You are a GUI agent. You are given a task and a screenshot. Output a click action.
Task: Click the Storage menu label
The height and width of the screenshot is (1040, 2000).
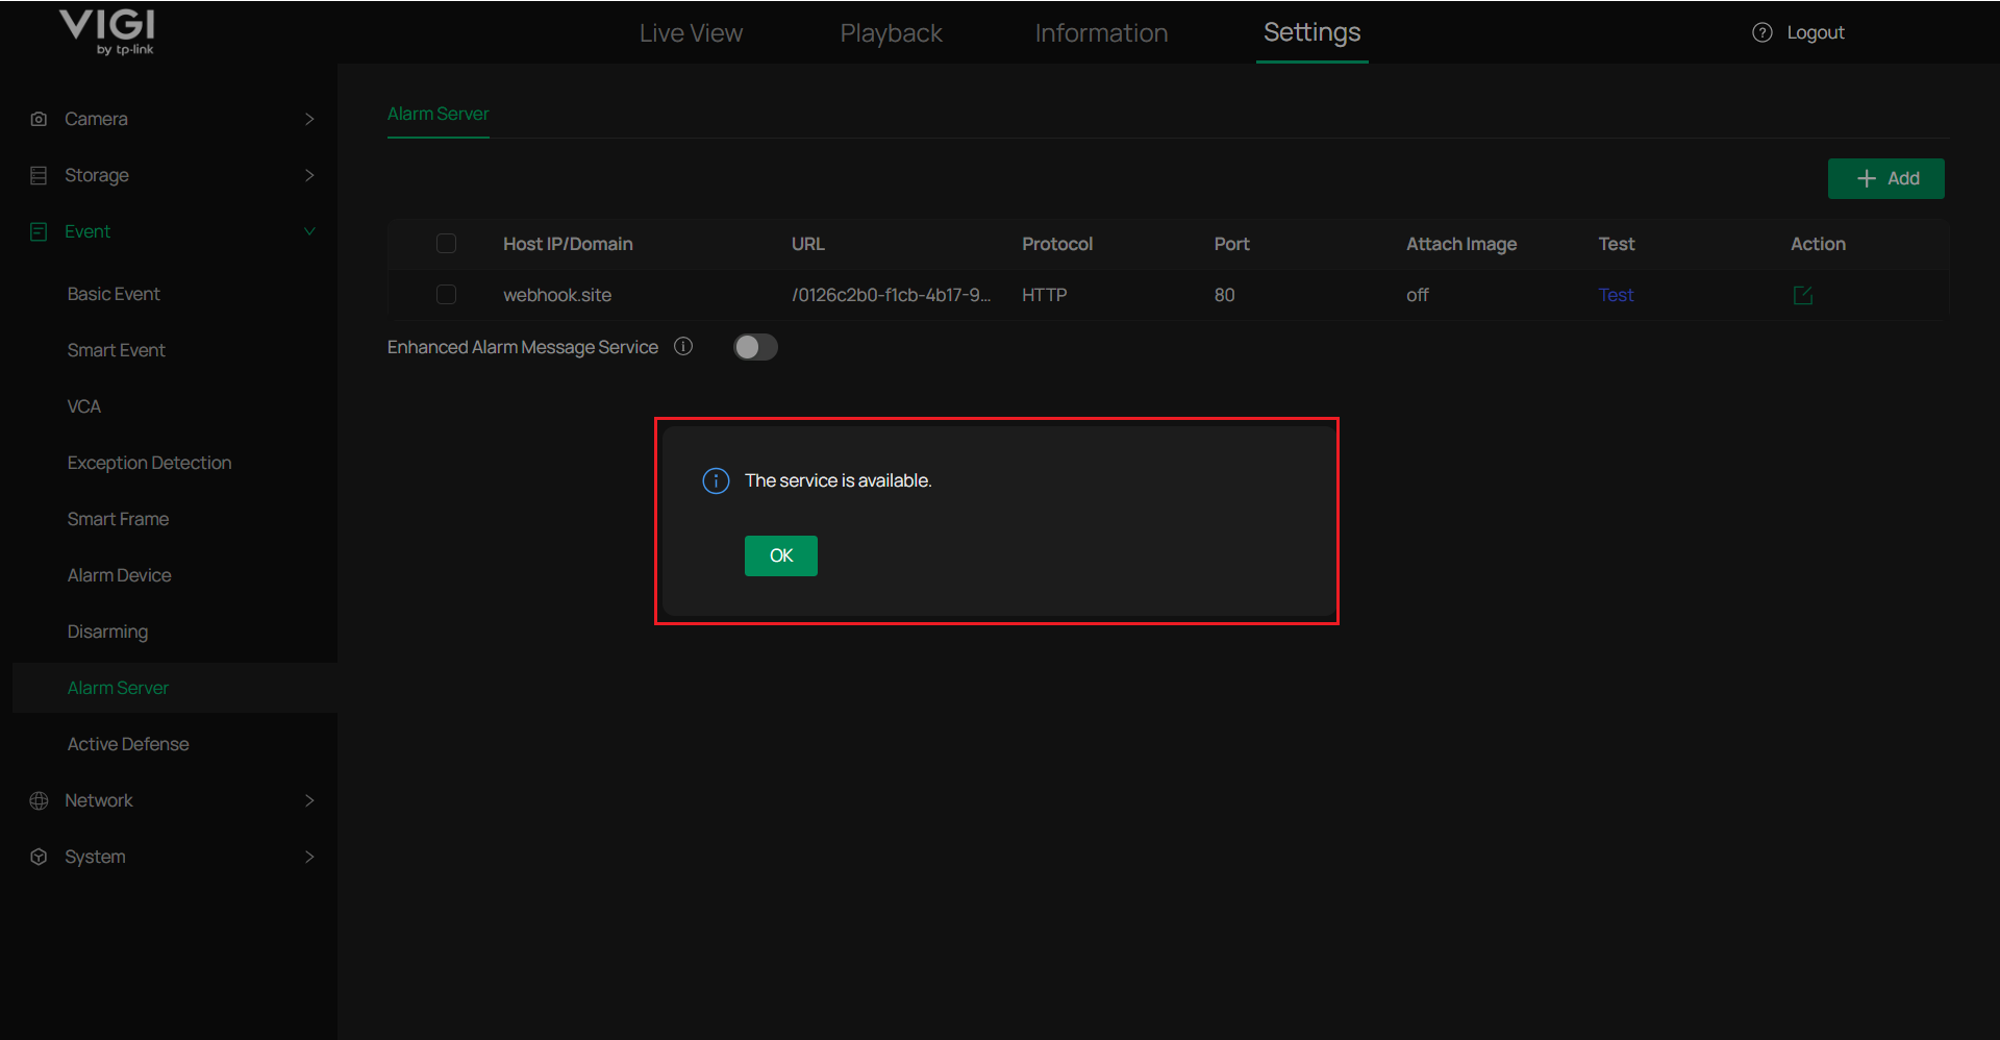[96, 175]
